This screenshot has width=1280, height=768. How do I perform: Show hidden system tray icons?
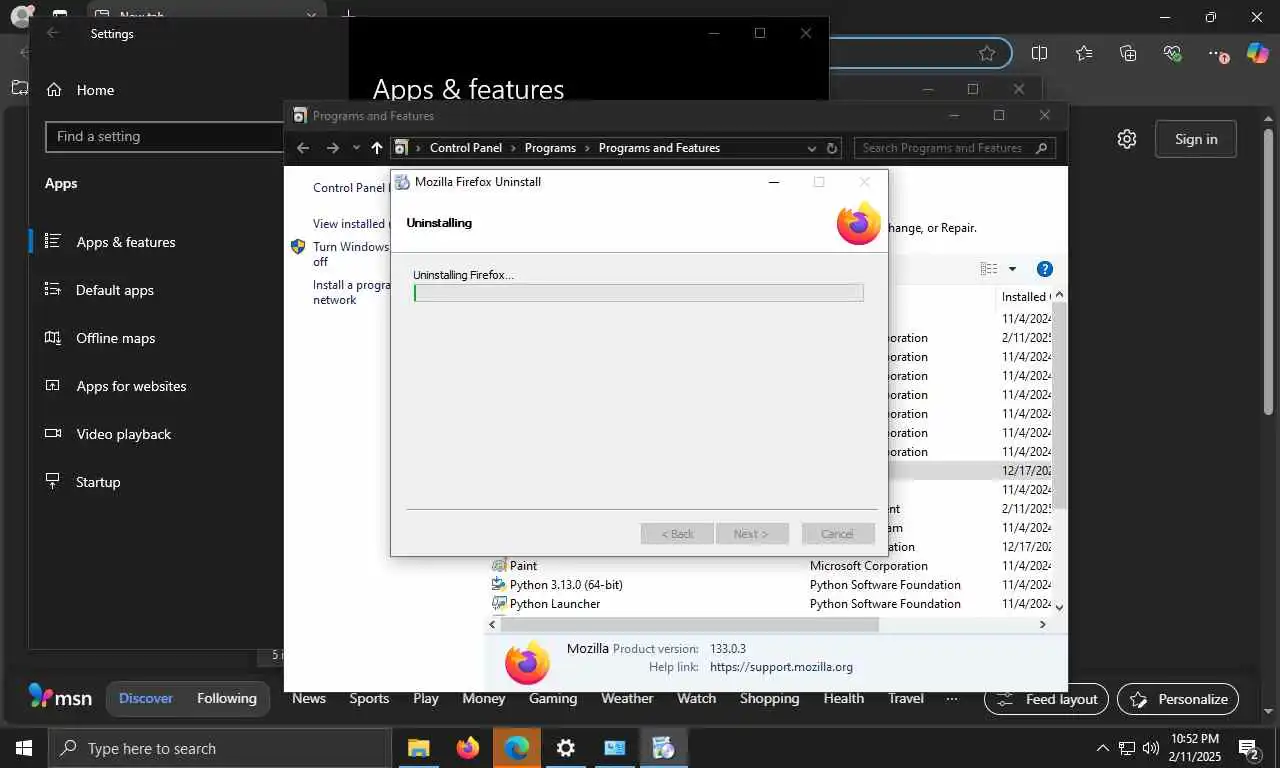tap(1103, 748)
